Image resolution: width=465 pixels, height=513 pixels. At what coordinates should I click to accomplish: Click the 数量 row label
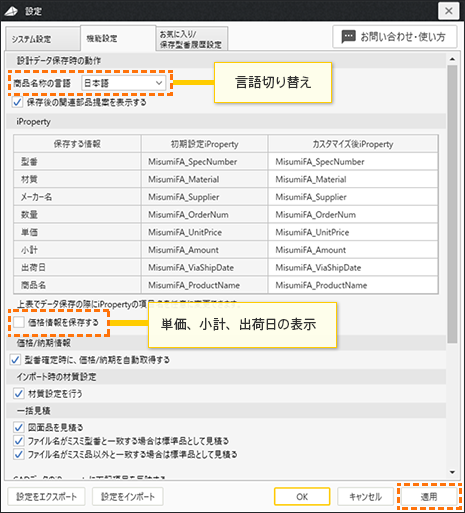29,215
